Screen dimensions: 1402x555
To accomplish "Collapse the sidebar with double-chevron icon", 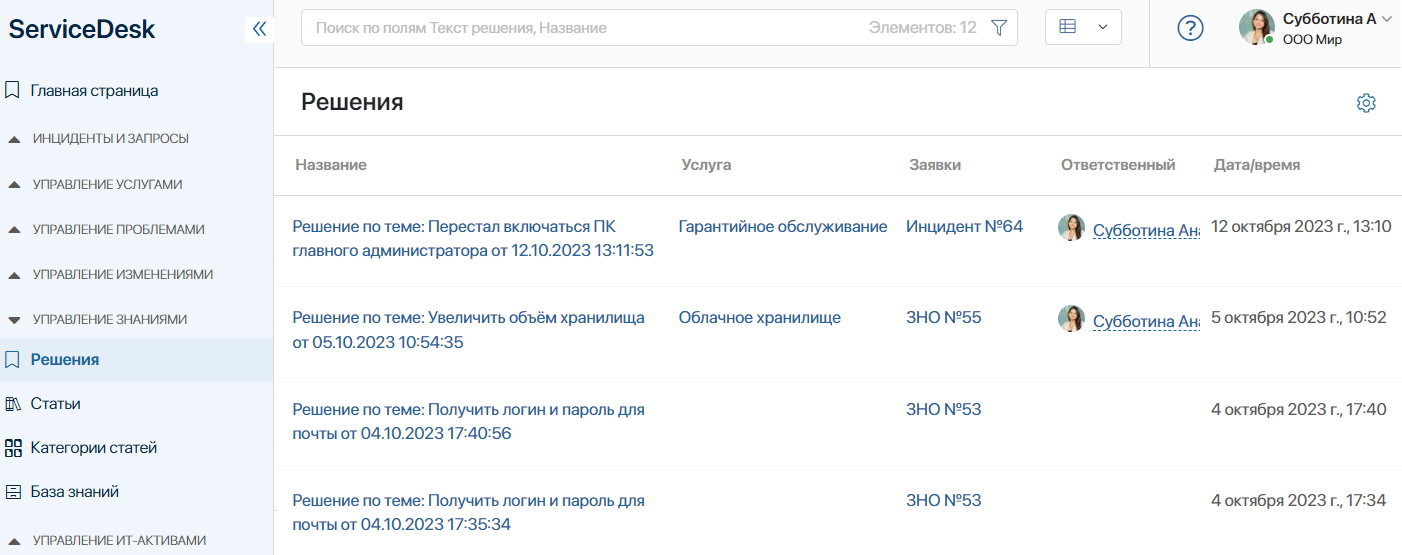I will (x=259, y=29).
